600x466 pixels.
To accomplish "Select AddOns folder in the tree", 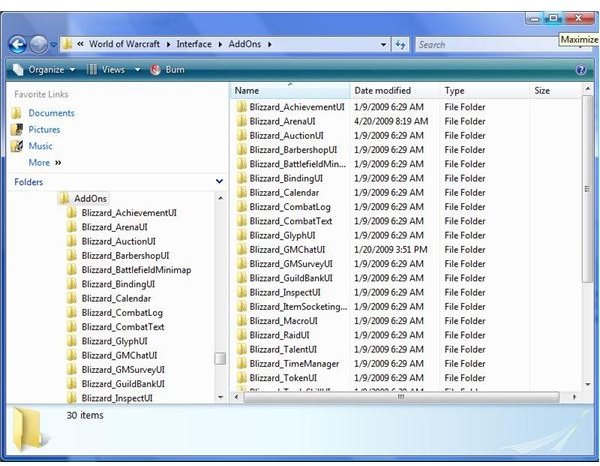I will point(90,199).
